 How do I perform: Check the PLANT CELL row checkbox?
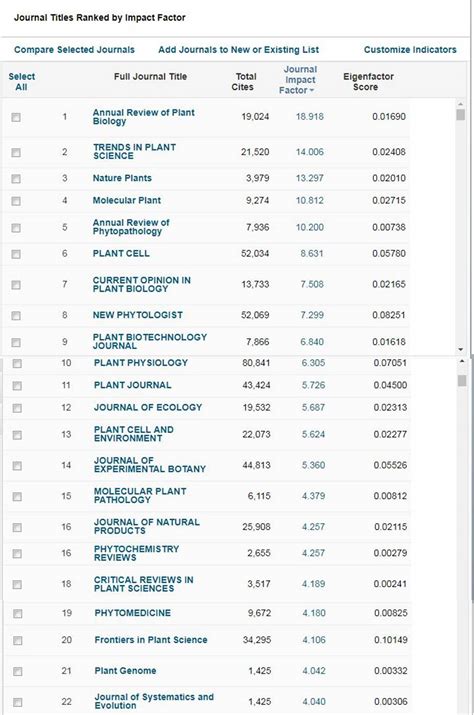point(16,254)
